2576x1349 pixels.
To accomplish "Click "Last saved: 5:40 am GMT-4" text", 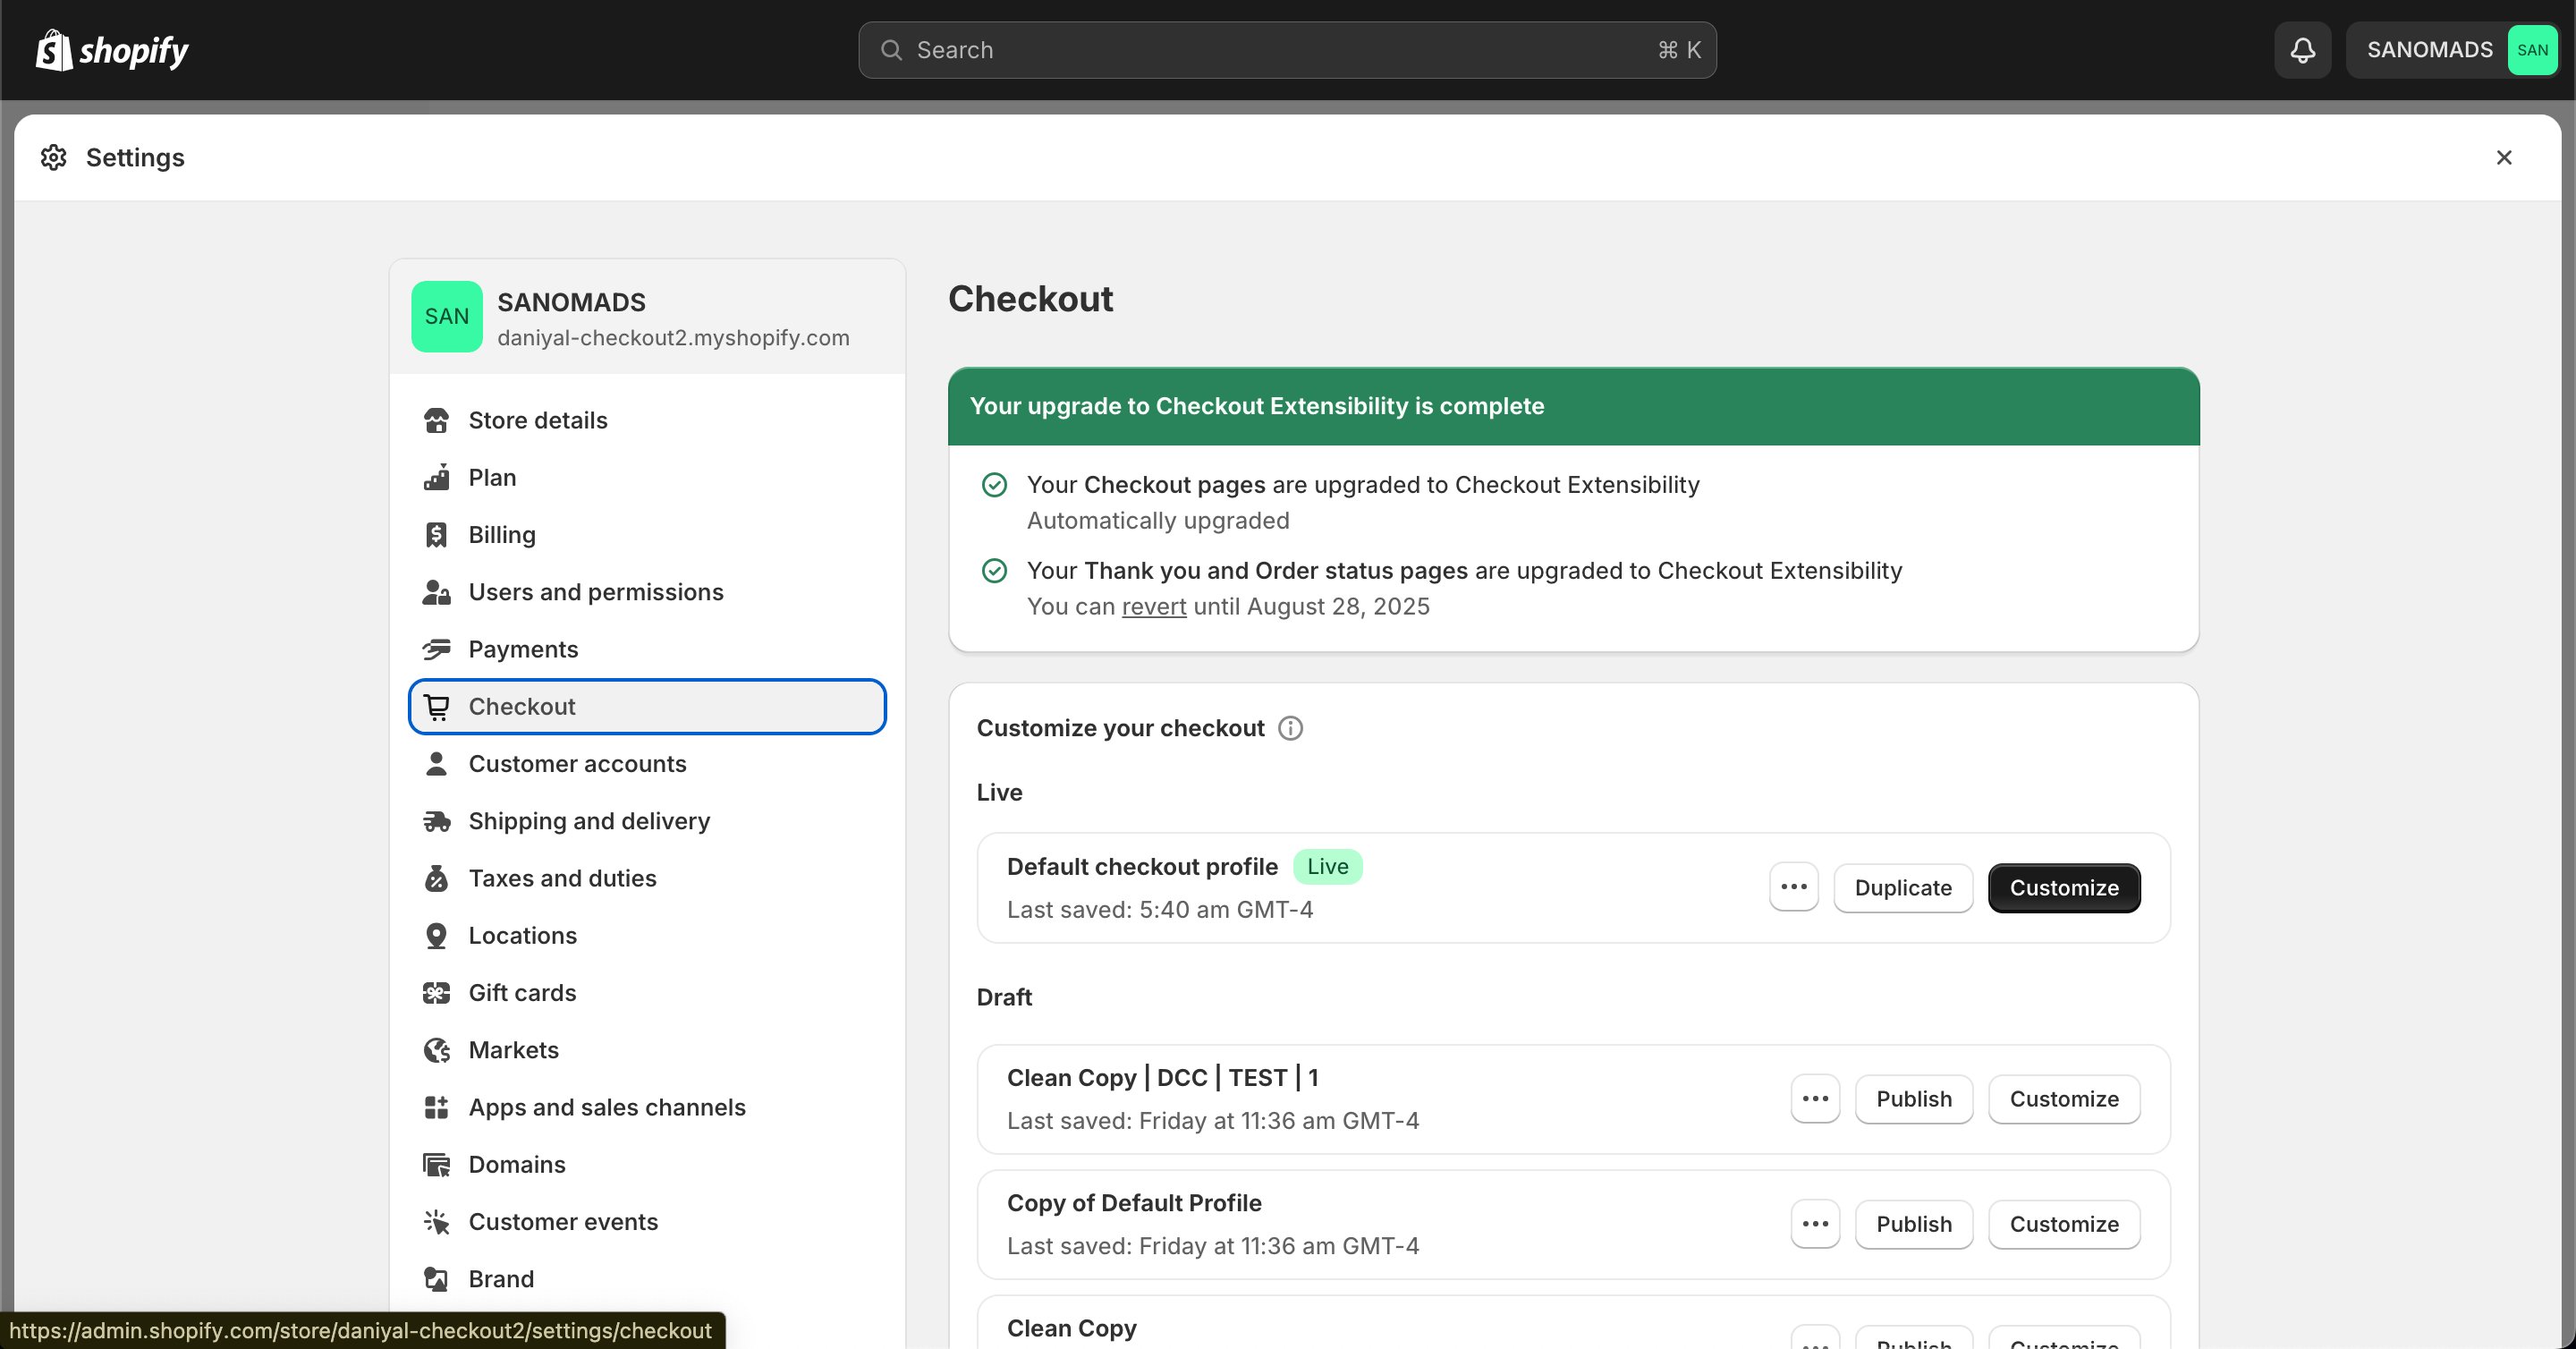I will (x=1159, y=909).
